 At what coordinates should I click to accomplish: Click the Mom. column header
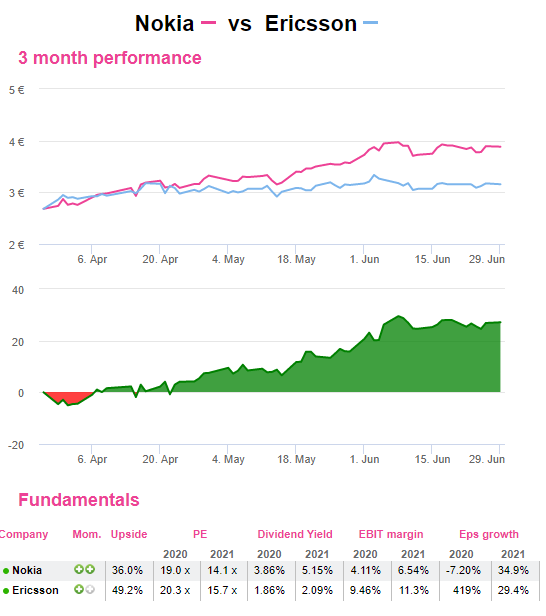pos(87,534)
